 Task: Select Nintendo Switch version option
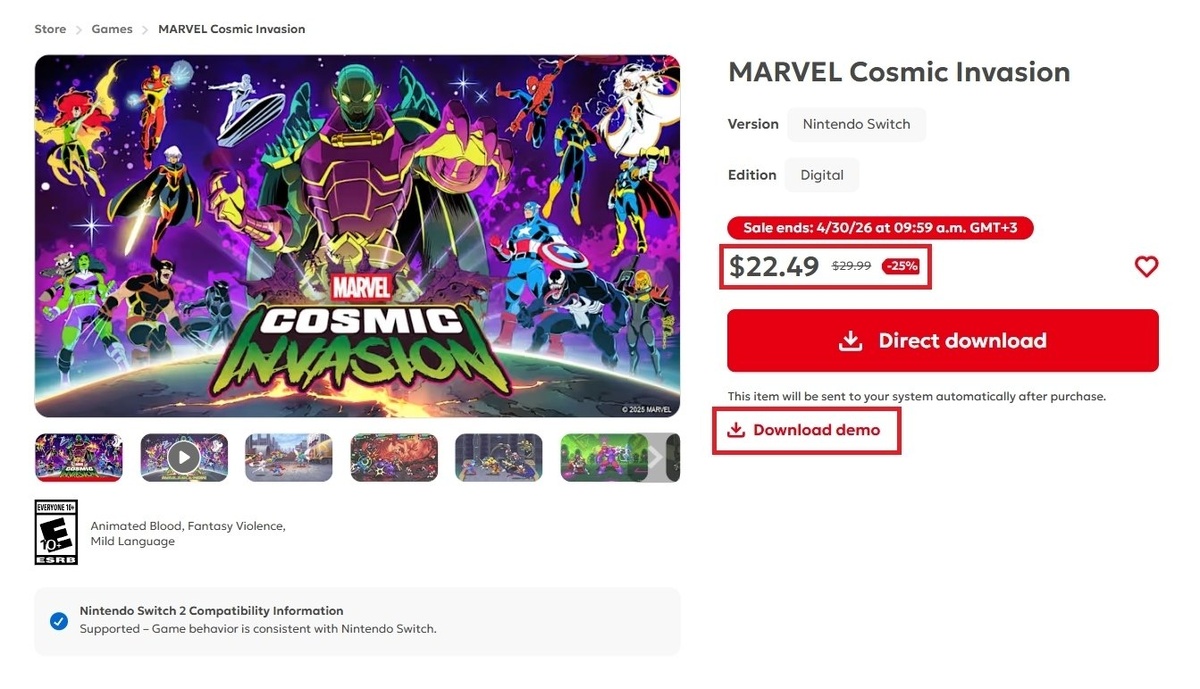point(856,125)
